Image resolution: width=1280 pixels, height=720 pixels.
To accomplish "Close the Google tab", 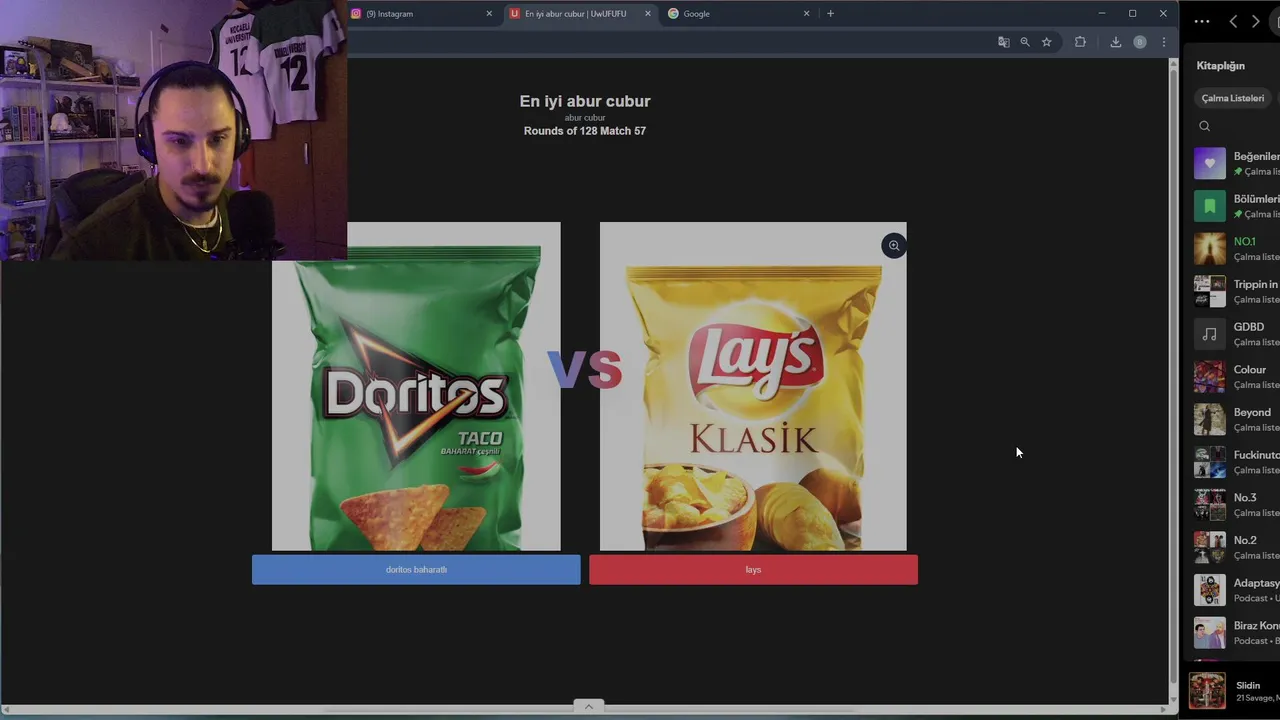I will (x=806, y=14).
